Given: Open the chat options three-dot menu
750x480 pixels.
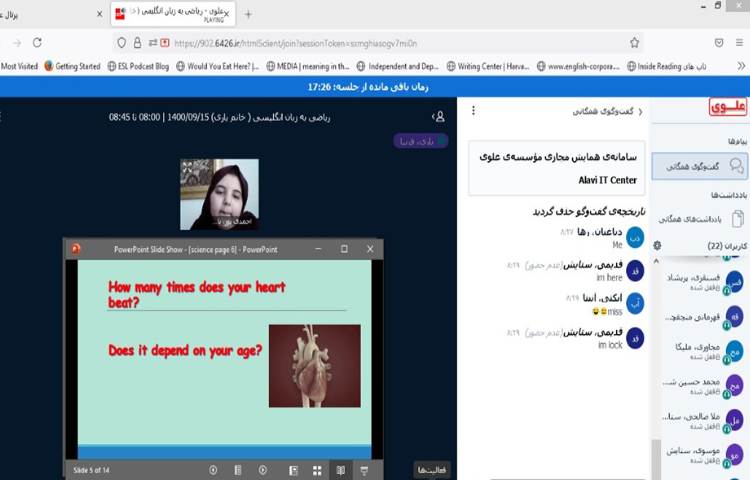Looking at the screenshot, I should (x=473, y=111).
